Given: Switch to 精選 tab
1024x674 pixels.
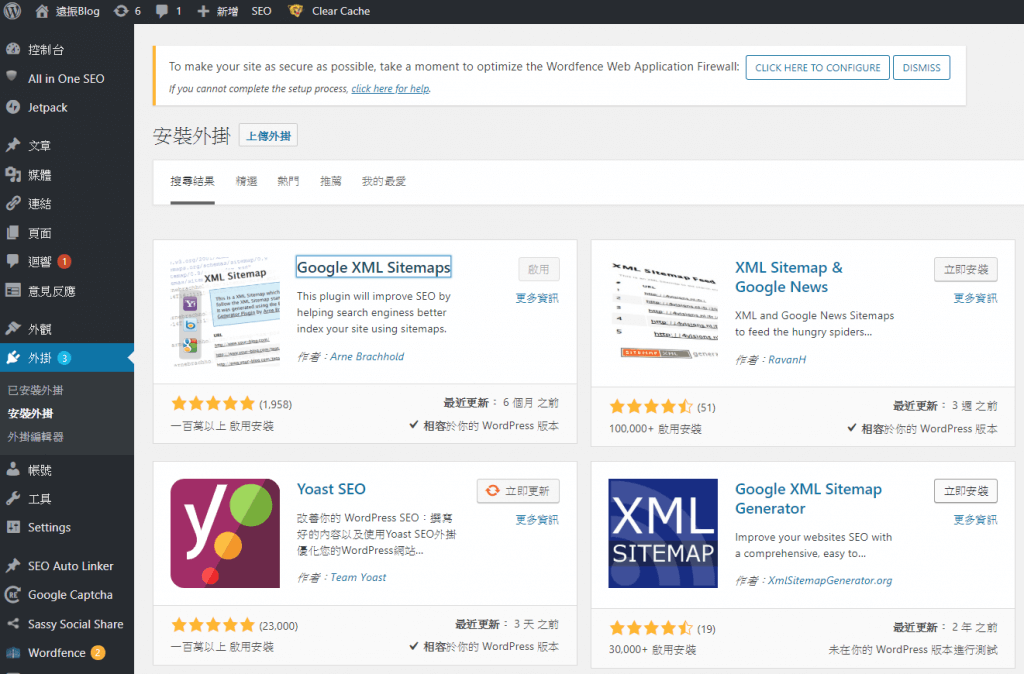Looking at the screenshot, I should [246, 181].
